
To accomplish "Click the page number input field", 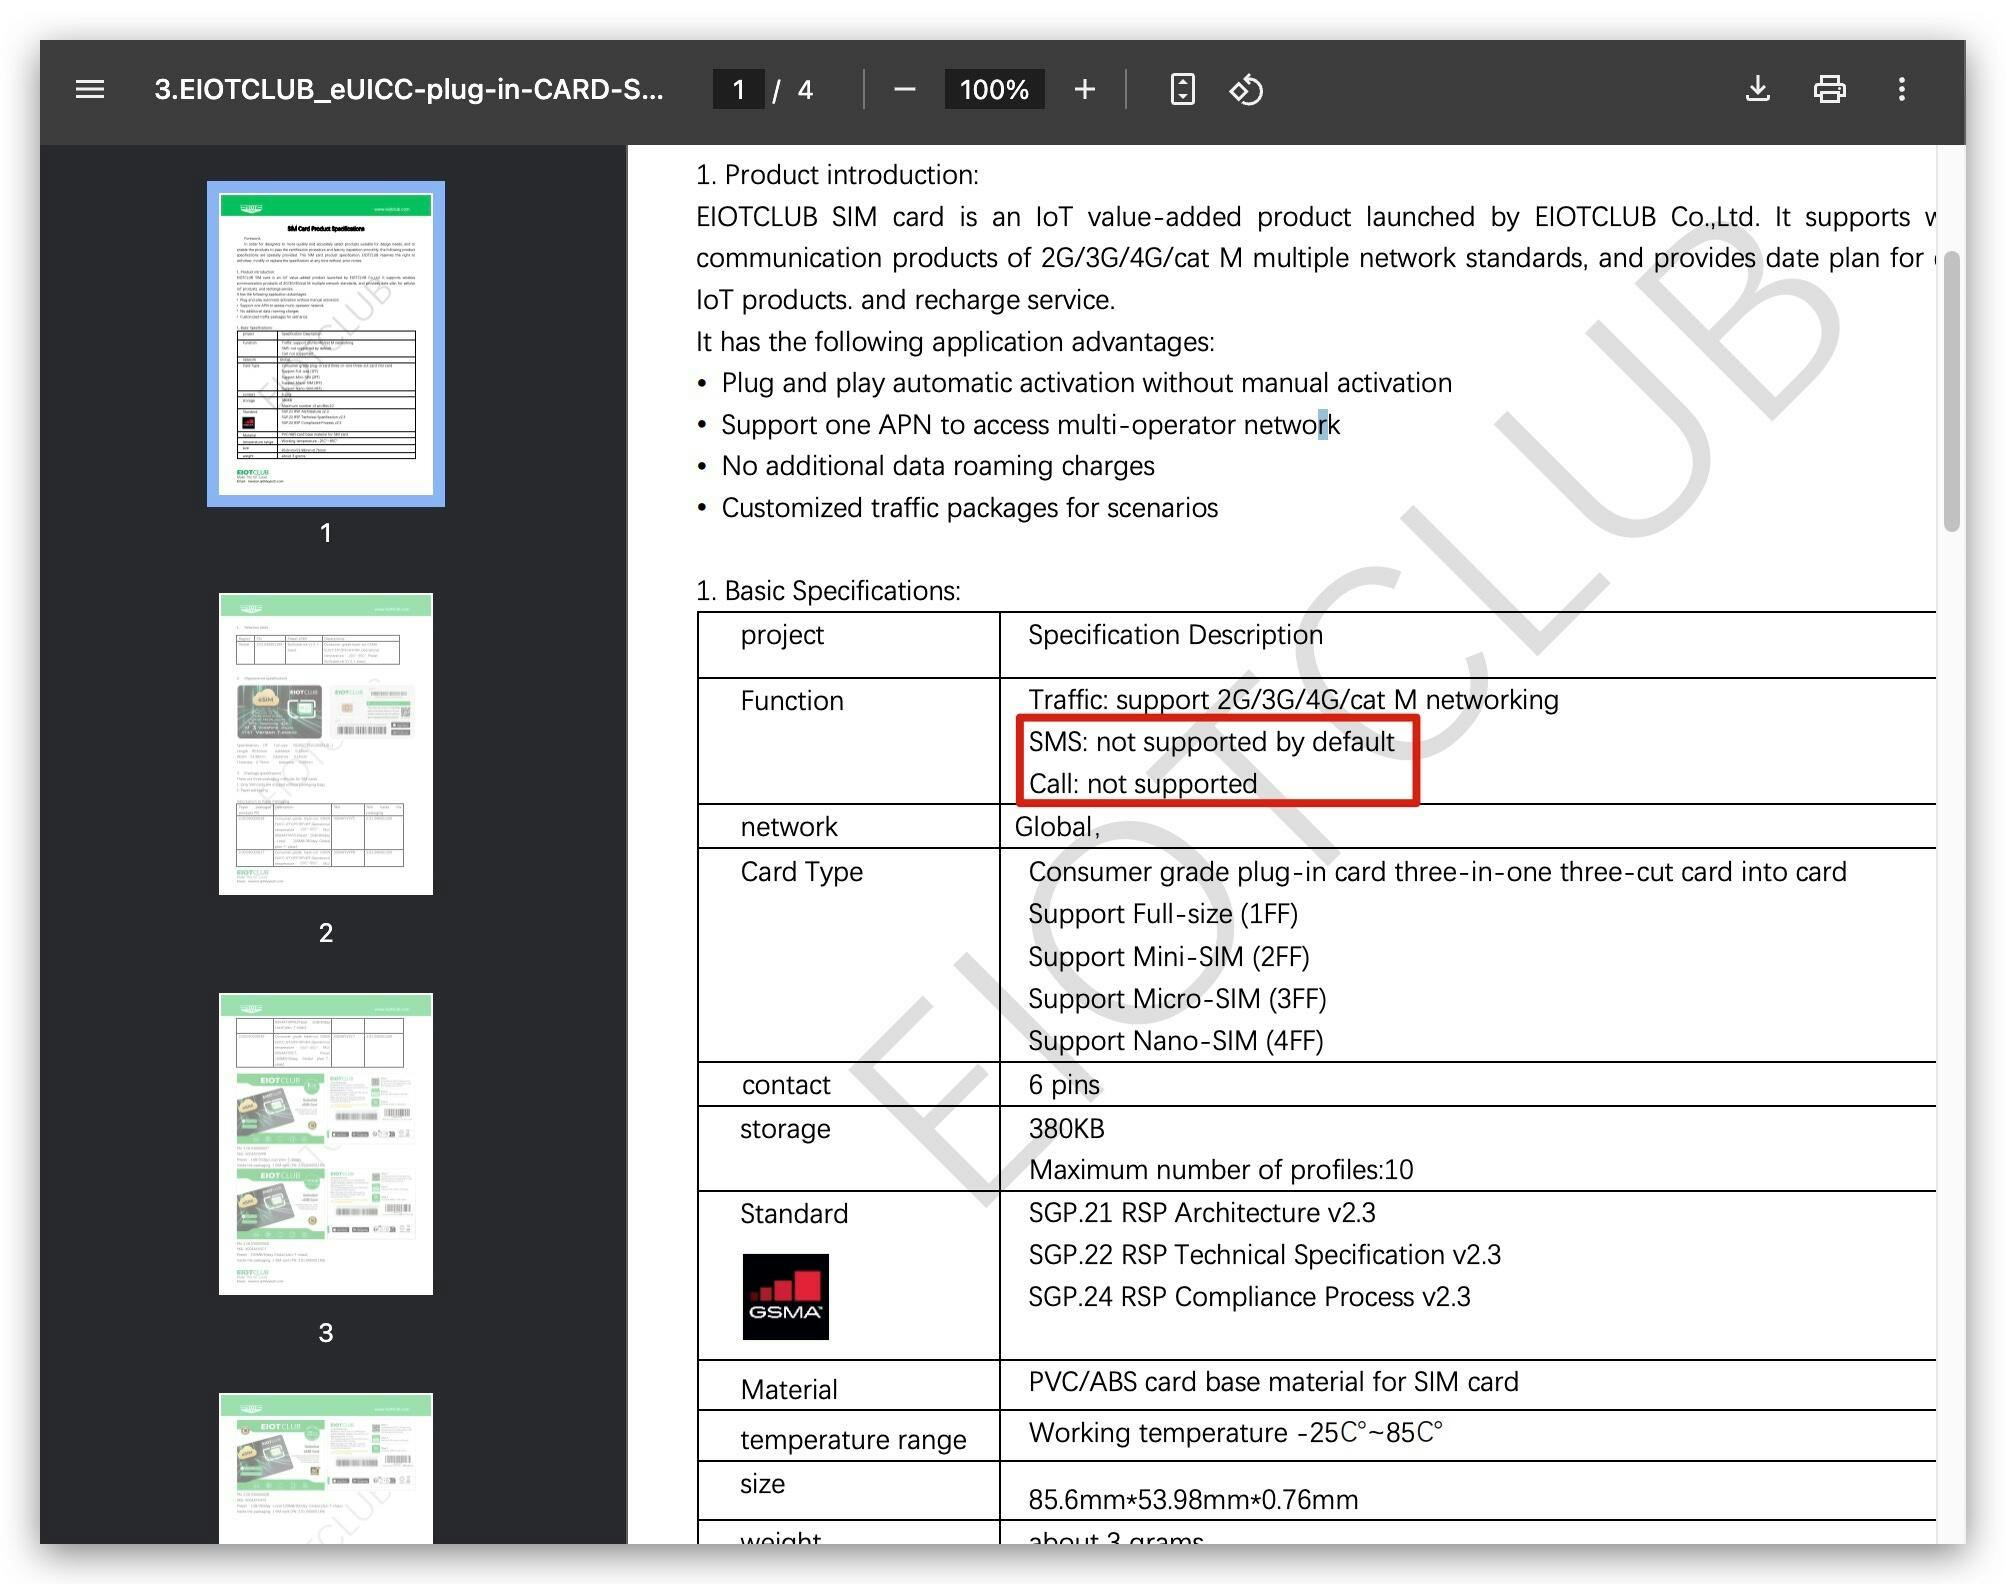I will pyautogui.click(x=738, y=90).
